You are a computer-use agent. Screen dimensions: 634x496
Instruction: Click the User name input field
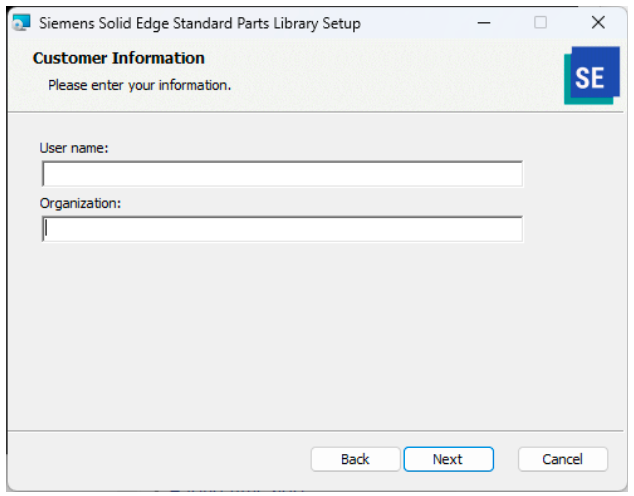282,174
